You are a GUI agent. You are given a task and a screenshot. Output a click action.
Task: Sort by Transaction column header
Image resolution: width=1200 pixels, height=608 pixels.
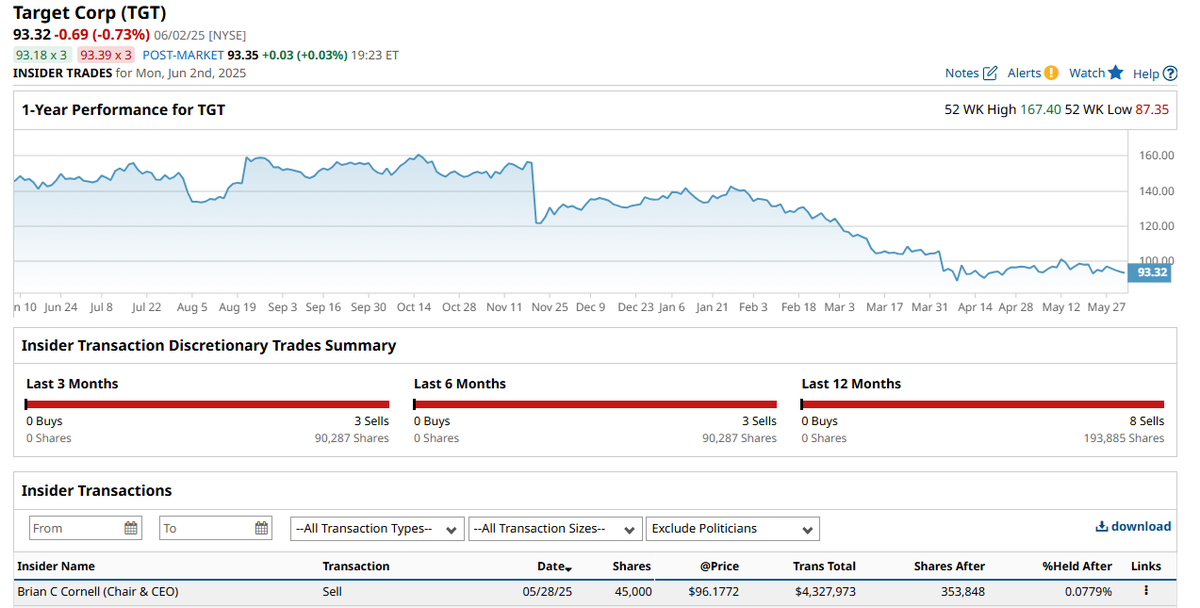pos(356,566)
